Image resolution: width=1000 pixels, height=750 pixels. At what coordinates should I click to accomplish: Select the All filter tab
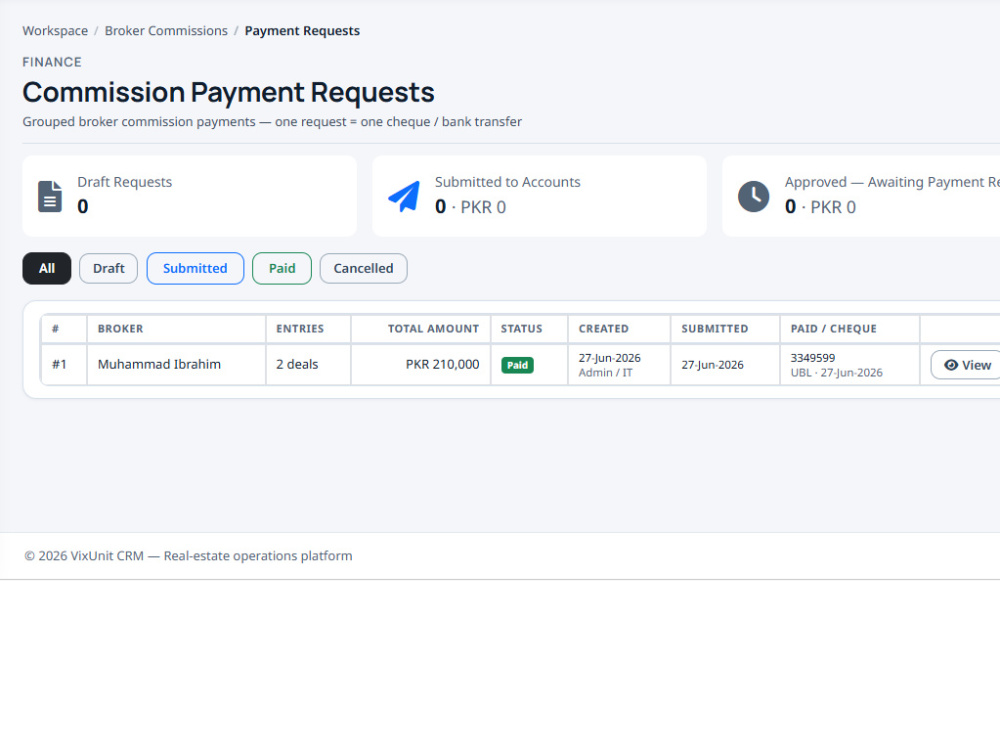[47, 268]
